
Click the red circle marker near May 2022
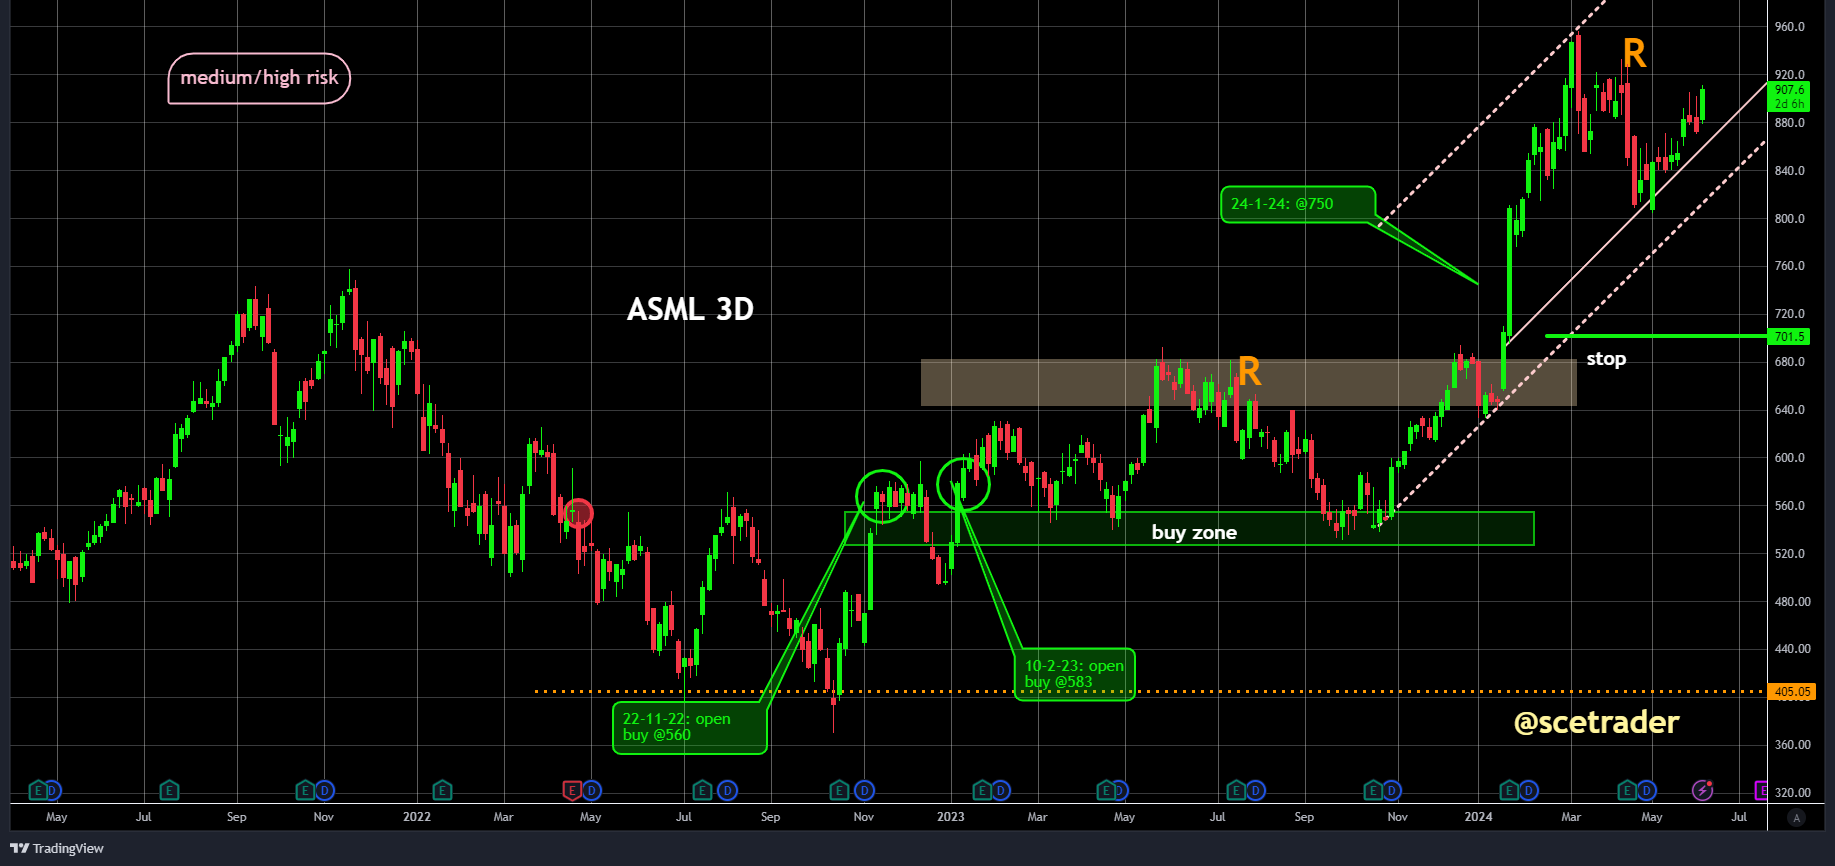tap(579, 514)
